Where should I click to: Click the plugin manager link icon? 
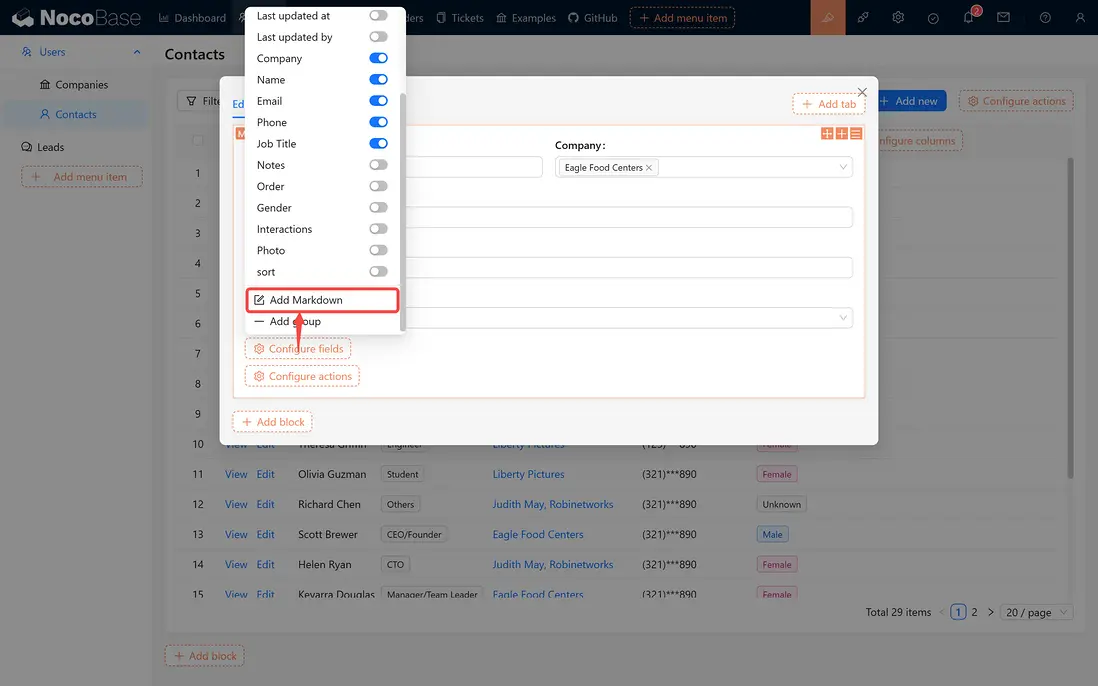[862, 17]
